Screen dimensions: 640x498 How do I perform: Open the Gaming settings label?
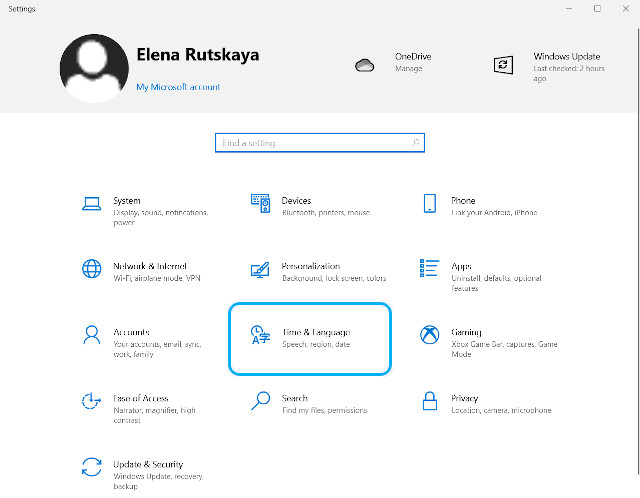[x=467, y=333]
